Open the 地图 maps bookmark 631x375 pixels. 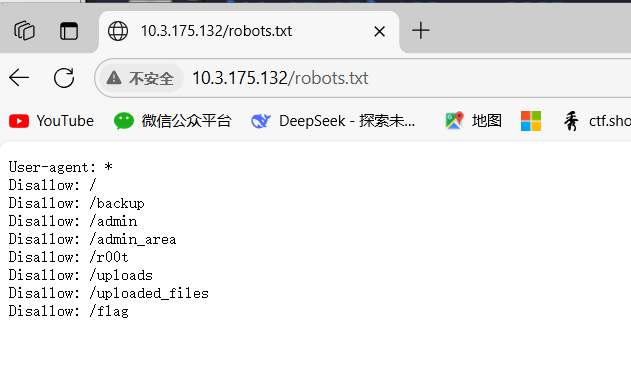[473, 121]
